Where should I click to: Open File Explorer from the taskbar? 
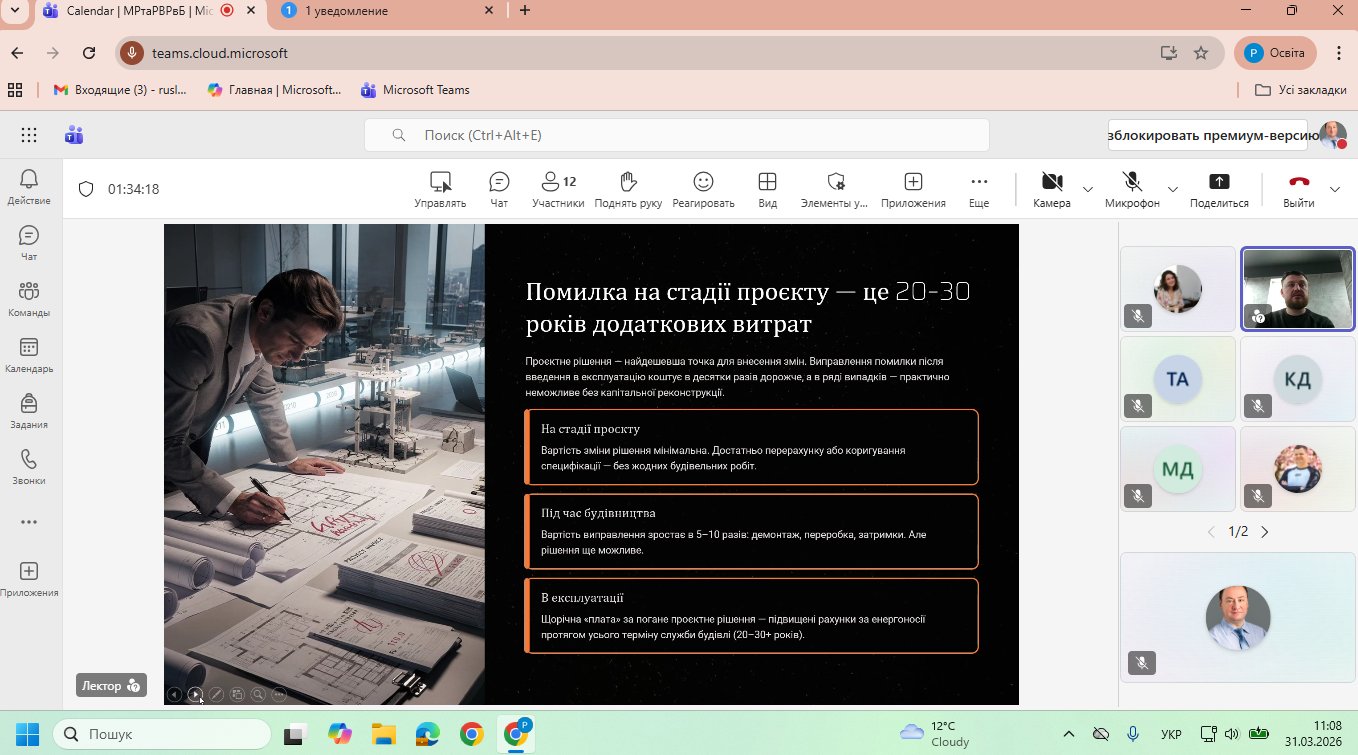point(383,735)
